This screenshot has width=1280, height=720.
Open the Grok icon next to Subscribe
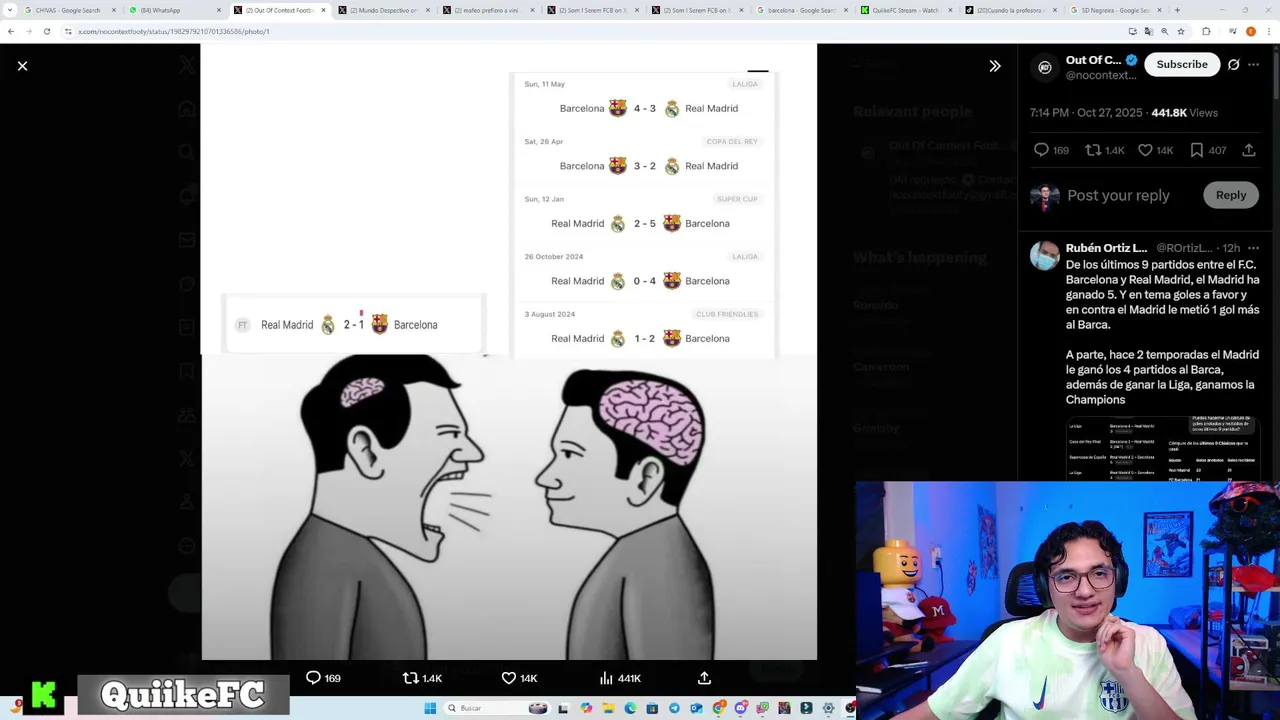click(1234, 64)
